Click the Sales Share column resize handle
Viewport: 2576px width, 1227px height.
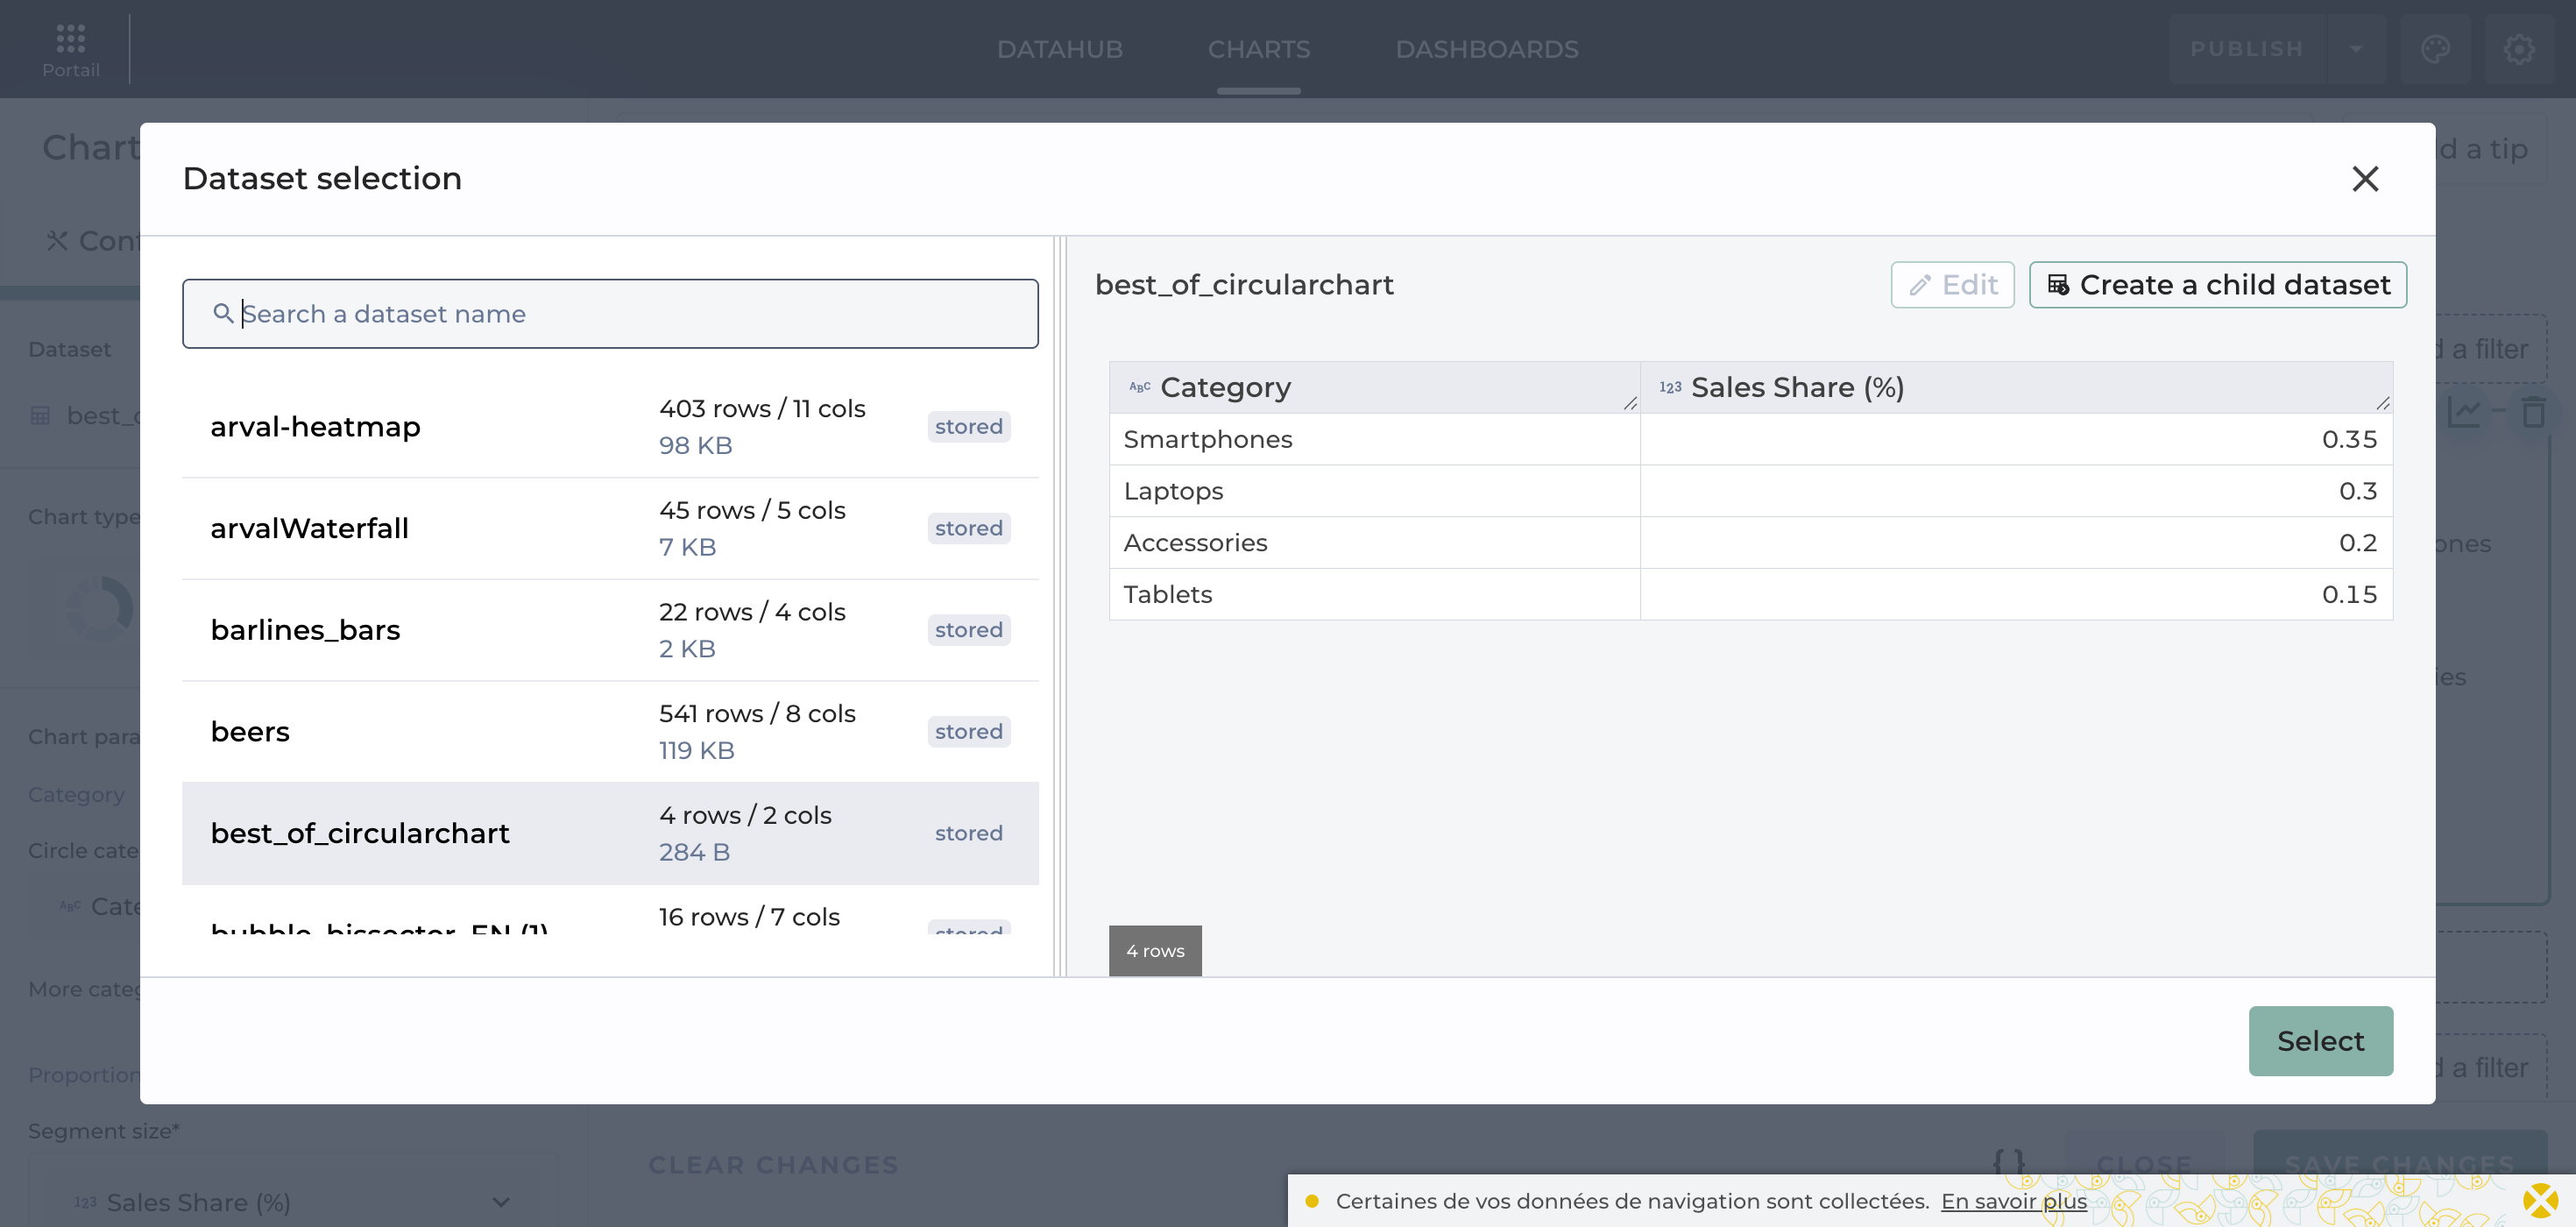[x=2383, y=403]
